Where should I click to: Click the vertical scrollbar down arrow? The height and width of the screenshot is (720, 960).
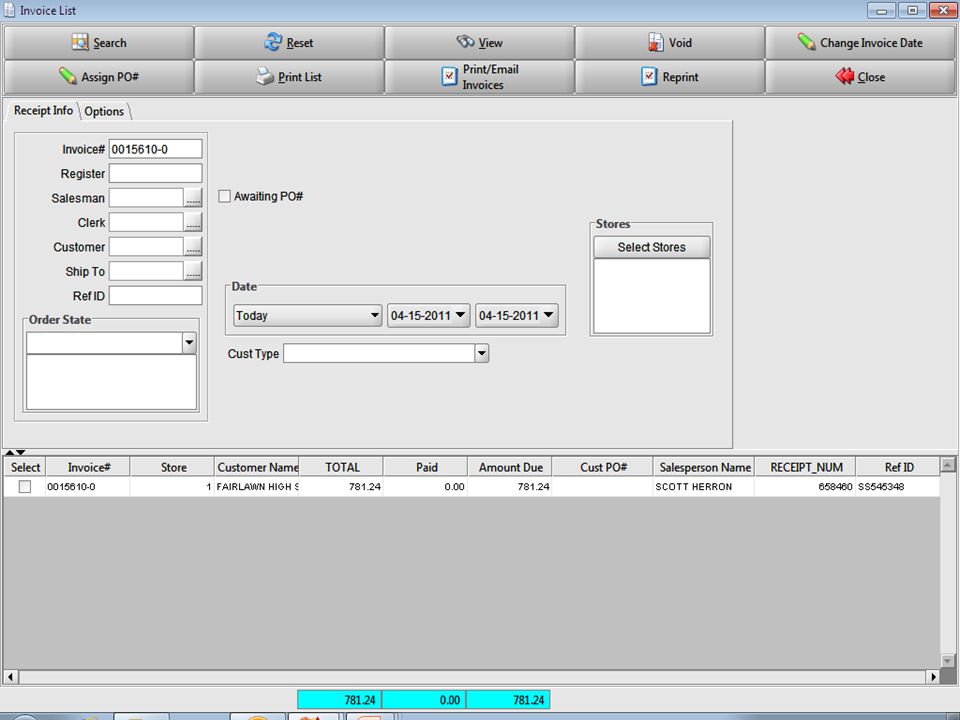click(948, 661)
